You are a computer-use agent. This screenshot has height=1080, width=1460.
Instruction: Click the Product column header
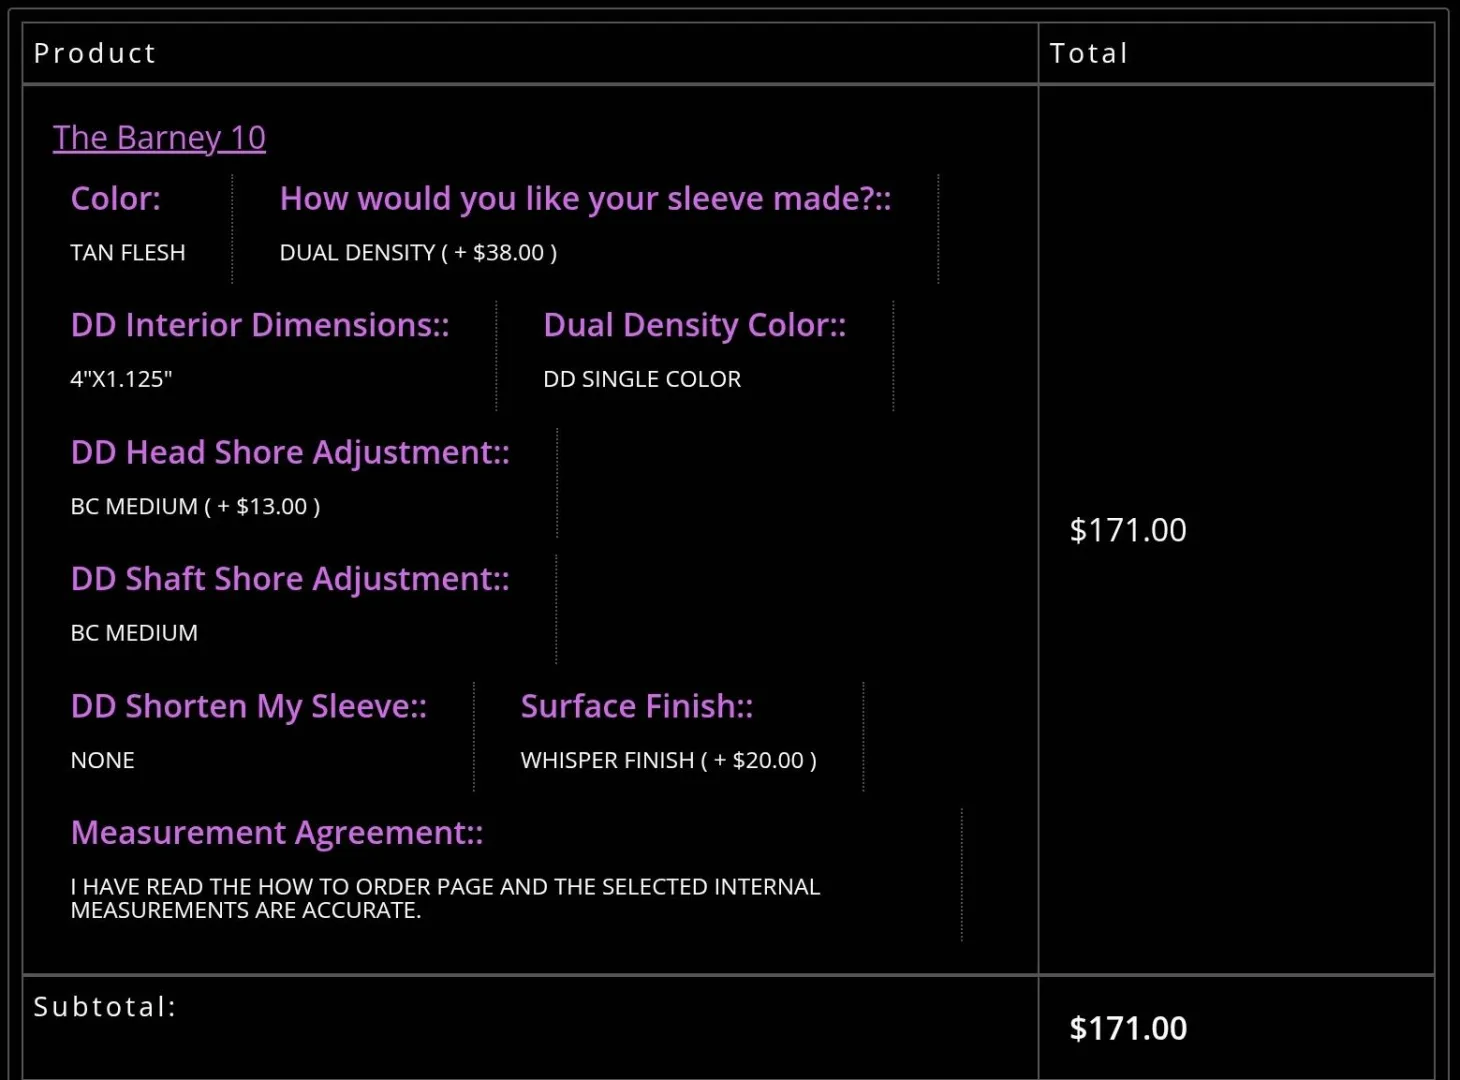click(95, 53)
